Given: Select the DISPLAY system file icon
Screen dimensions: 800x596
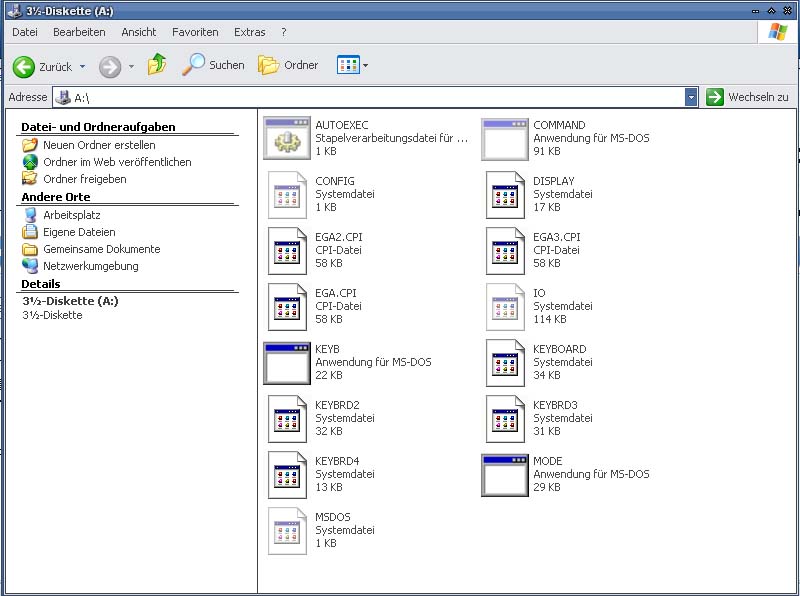Looking at the screenshot, I should [x=505, y=194].
